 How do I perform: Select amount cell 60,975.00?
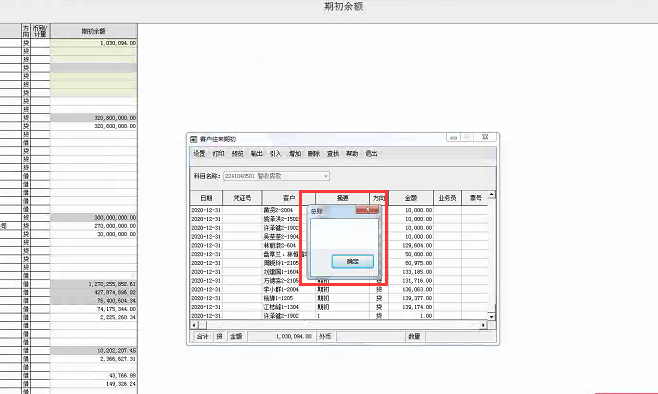click(411, 263)
